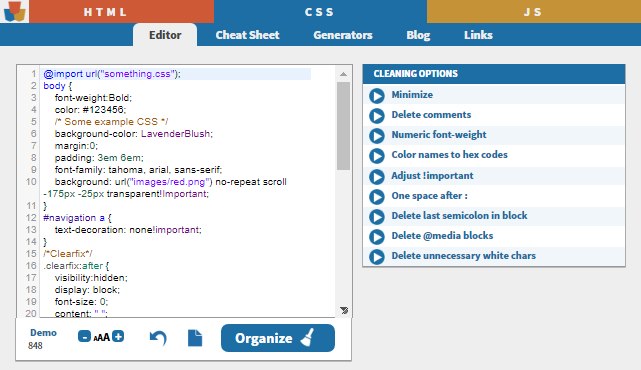
Task: Click the '#navigation a {' selector line
Action: [77, 218]
